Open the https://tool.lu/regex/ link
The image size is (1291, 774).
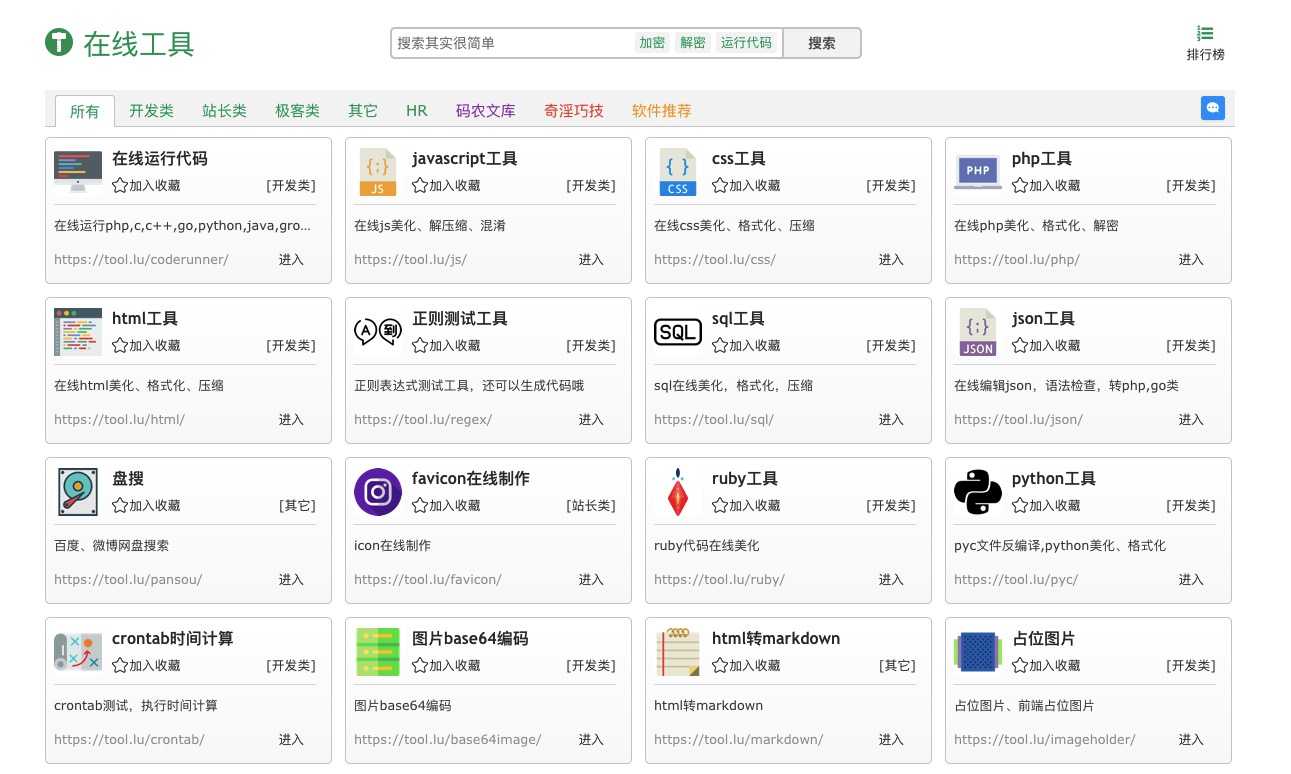pos(423,419)
